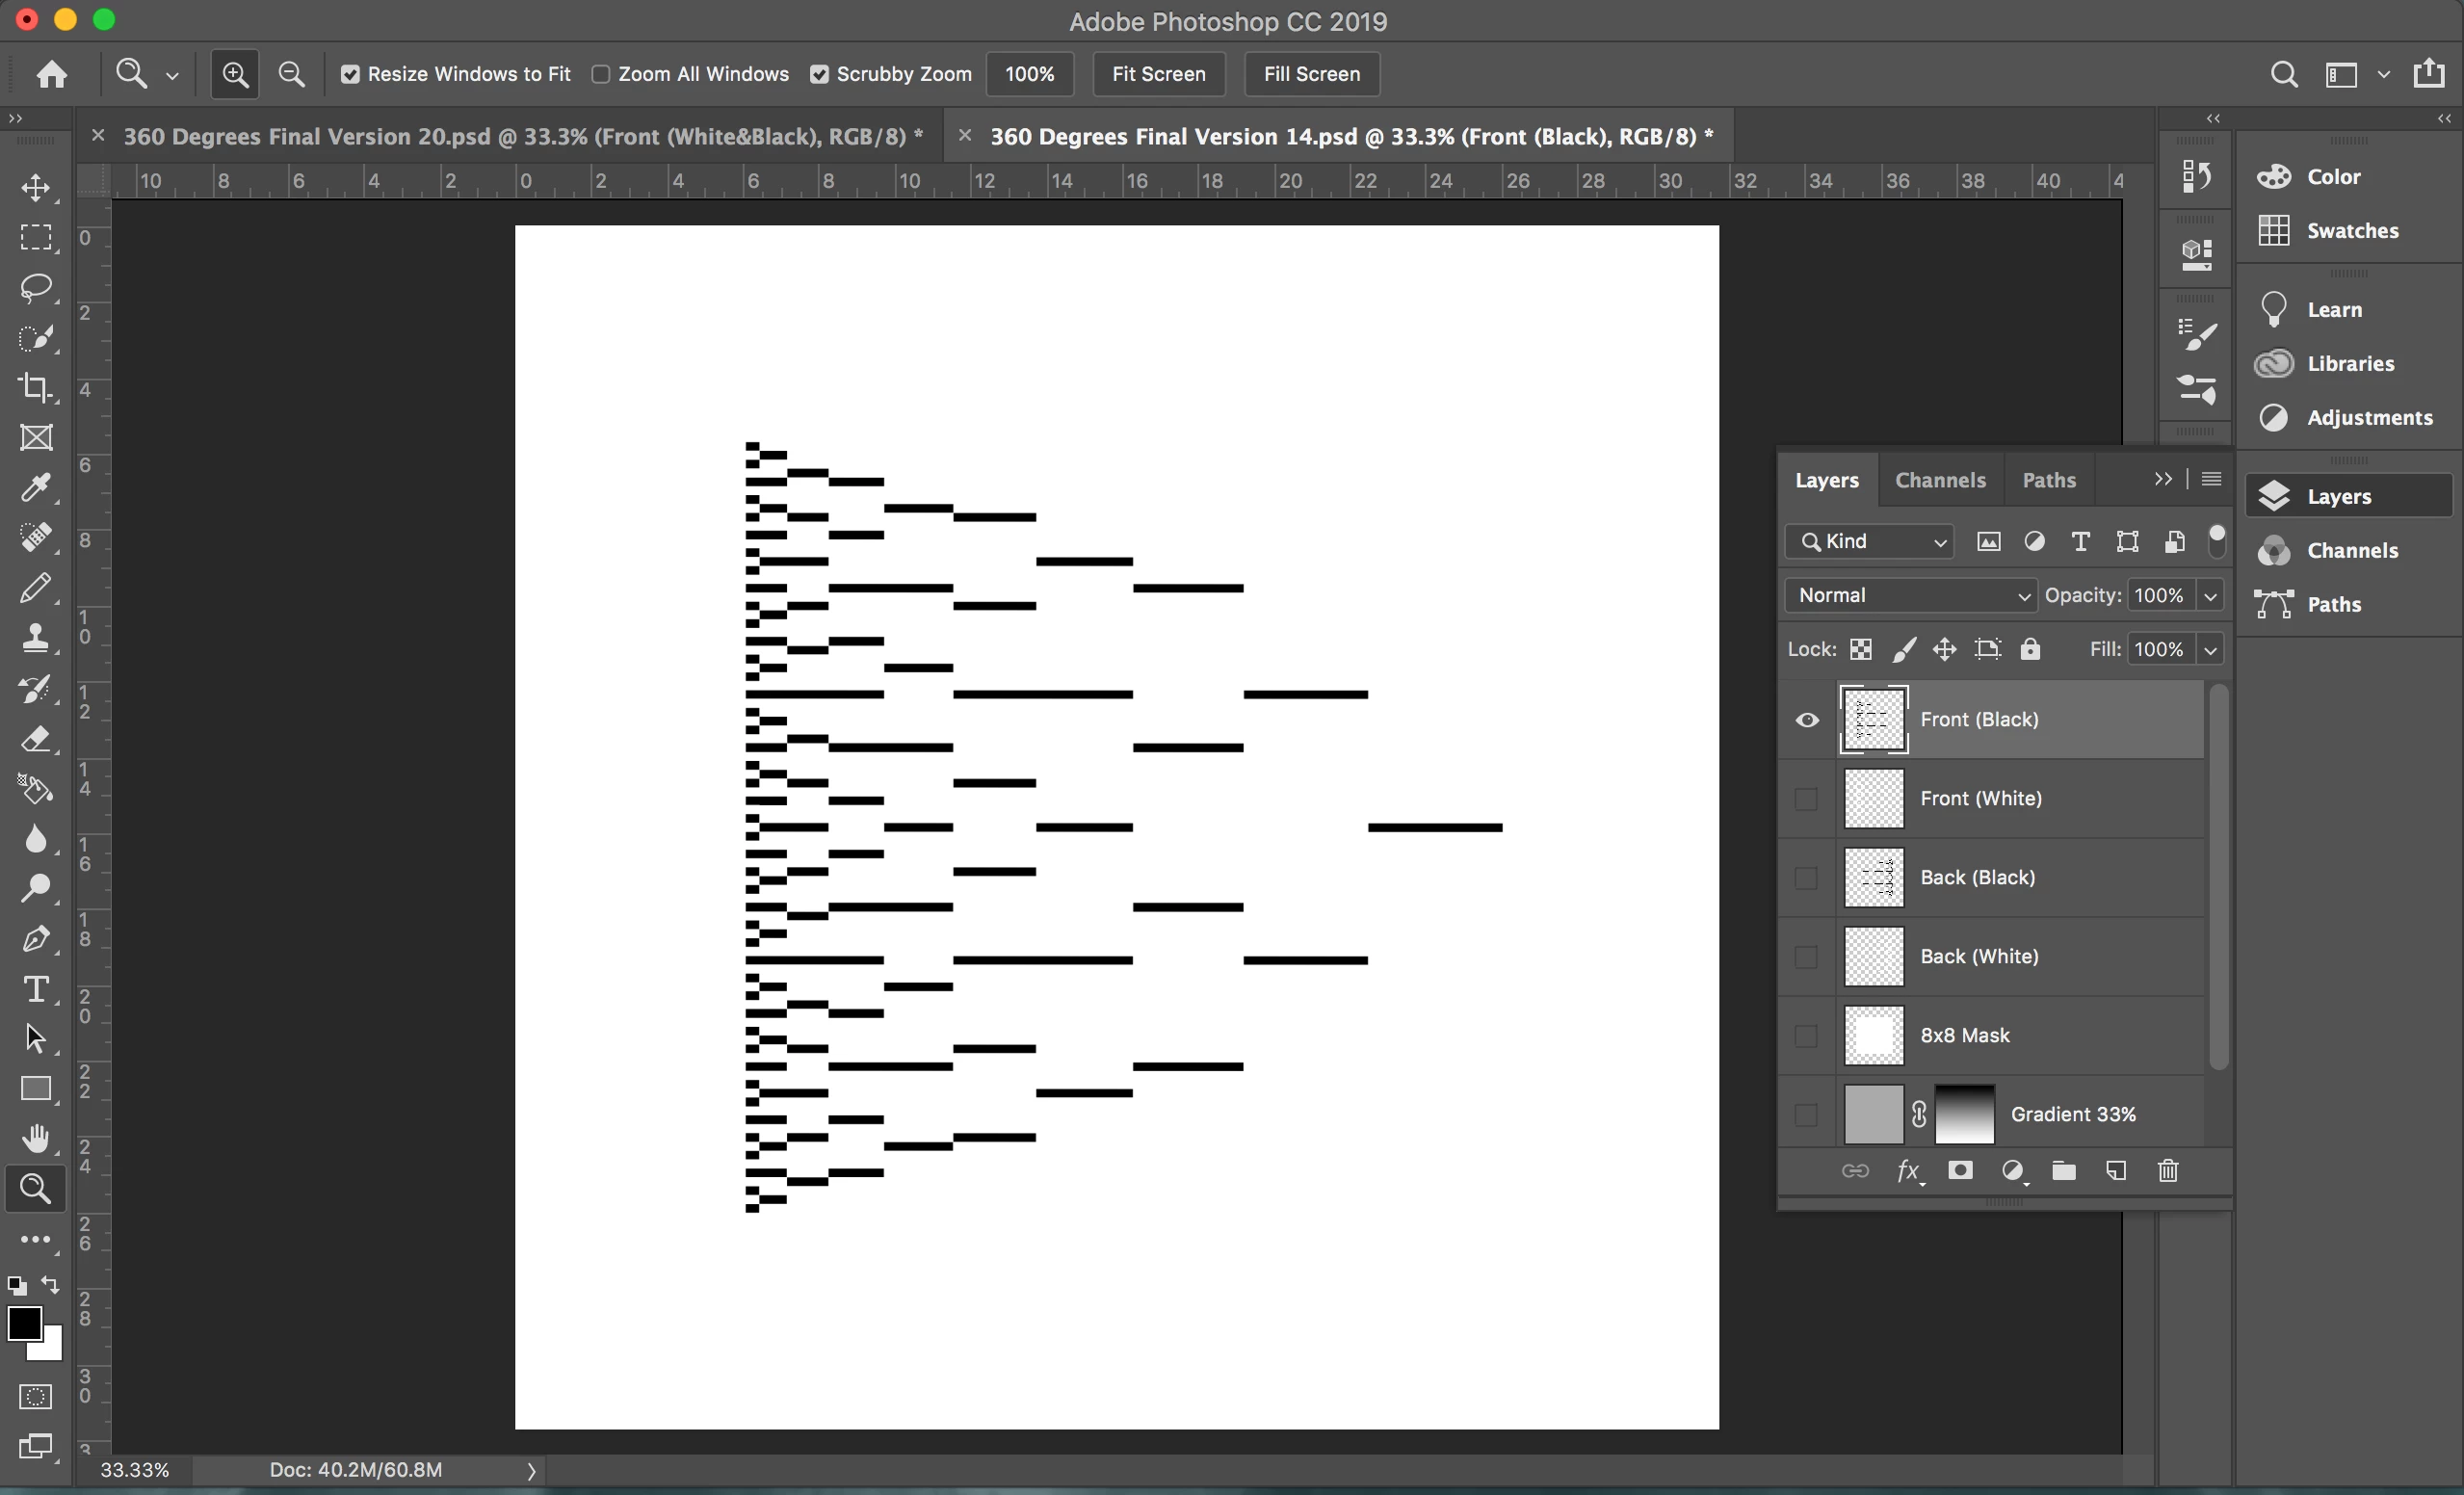Open the Kind layer filter dropdown

pos(1870,542)
